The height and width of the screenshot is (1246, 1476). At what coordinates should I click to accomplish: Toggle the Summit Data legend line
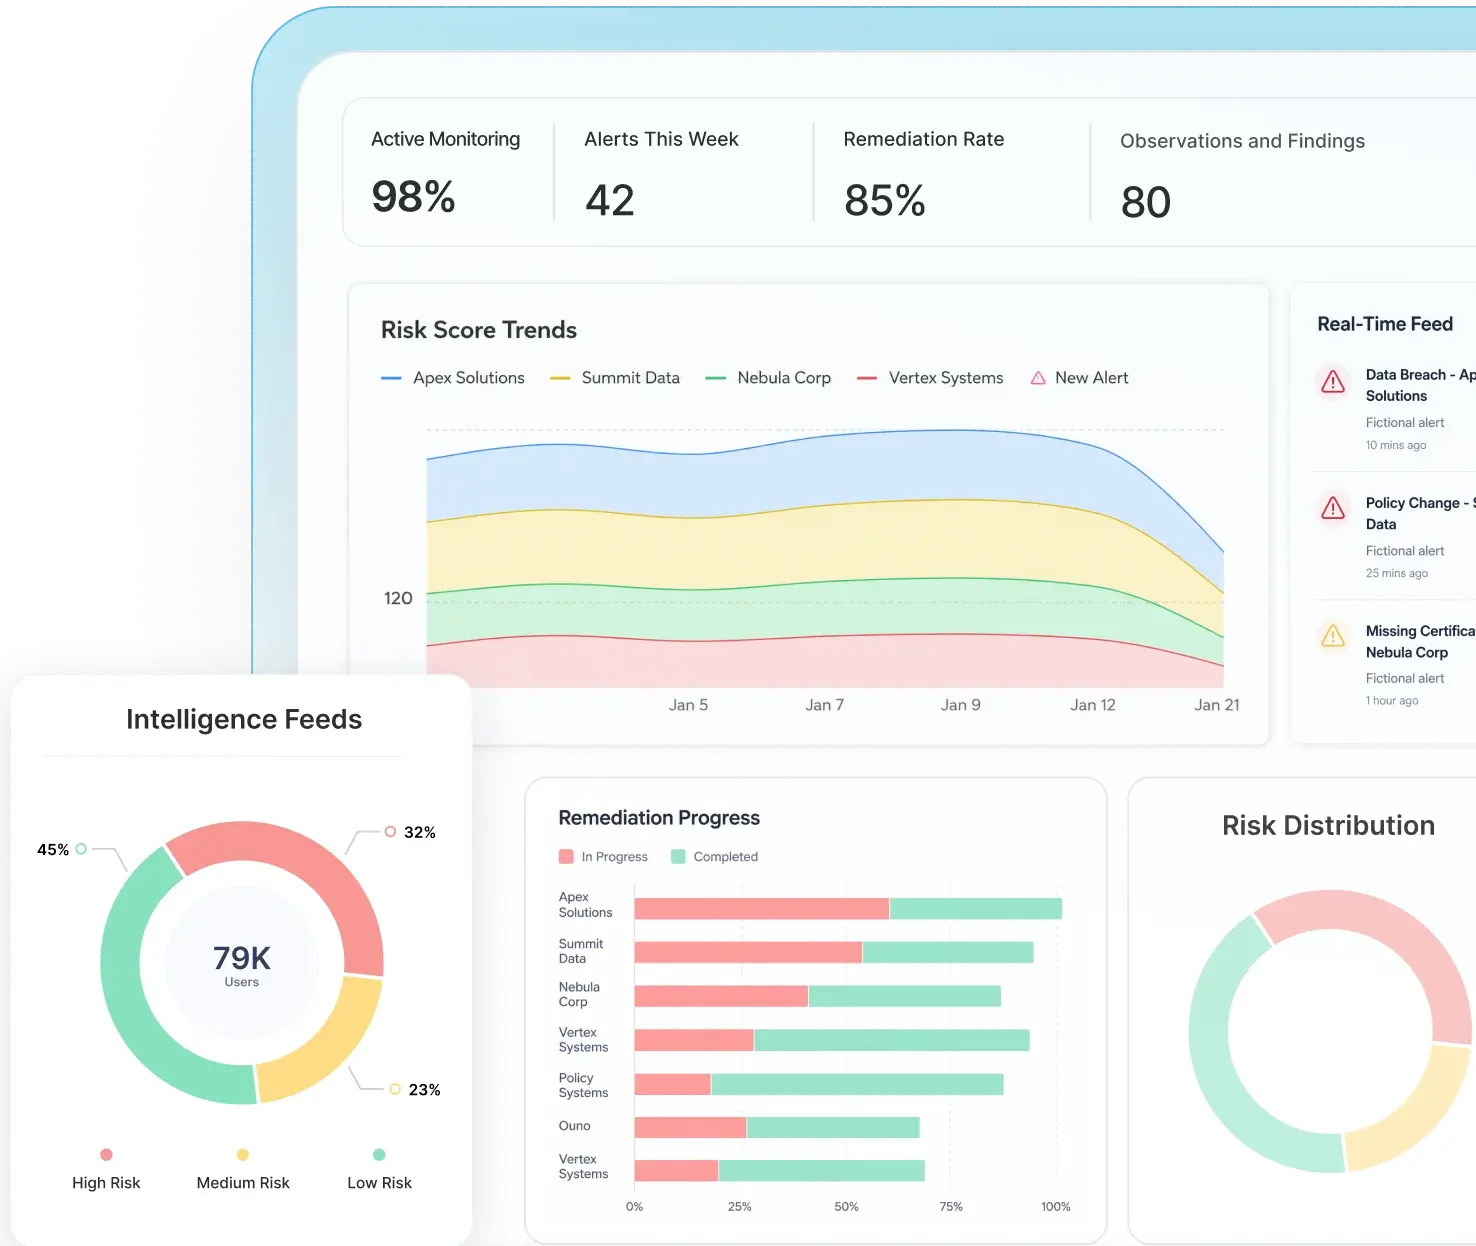560,378
